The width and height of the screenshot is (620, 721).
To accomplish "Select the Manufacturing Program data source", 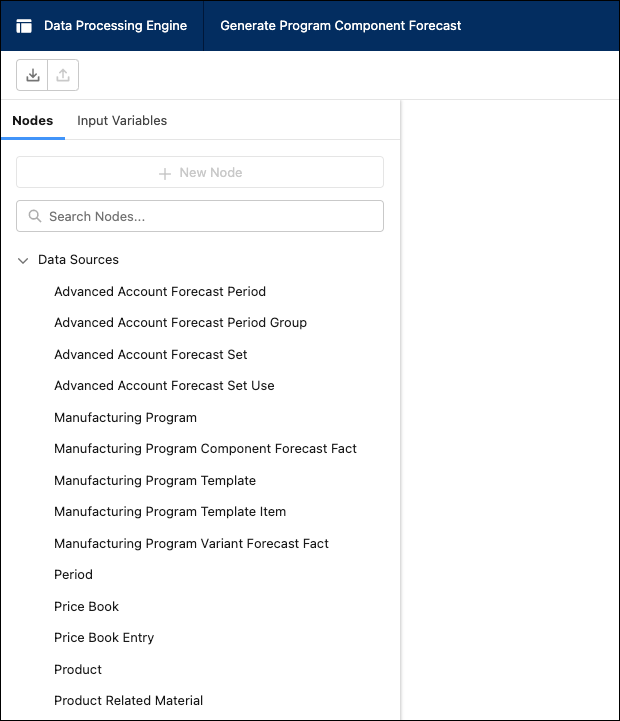I will [x=125, y=418].
